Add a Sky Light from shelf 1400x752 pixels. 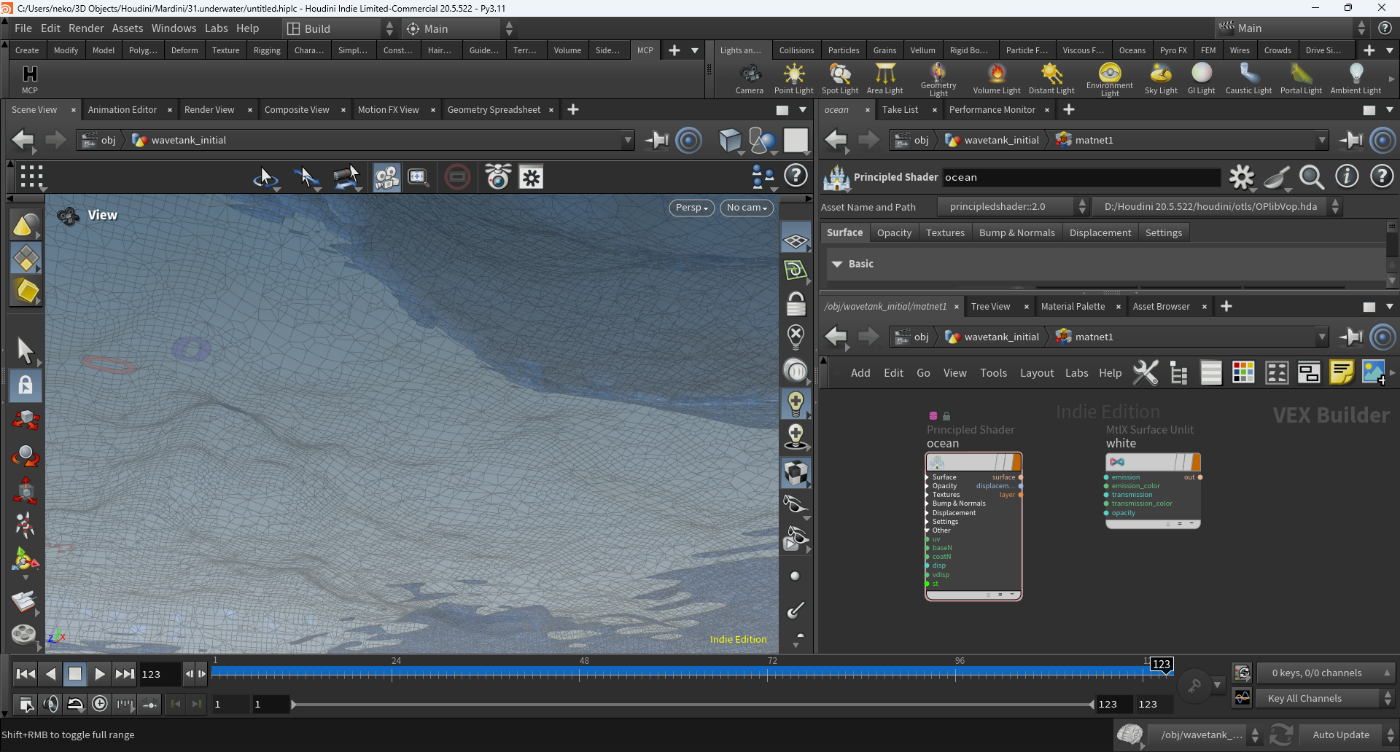pyautogui.click(x=1161, y=78)
